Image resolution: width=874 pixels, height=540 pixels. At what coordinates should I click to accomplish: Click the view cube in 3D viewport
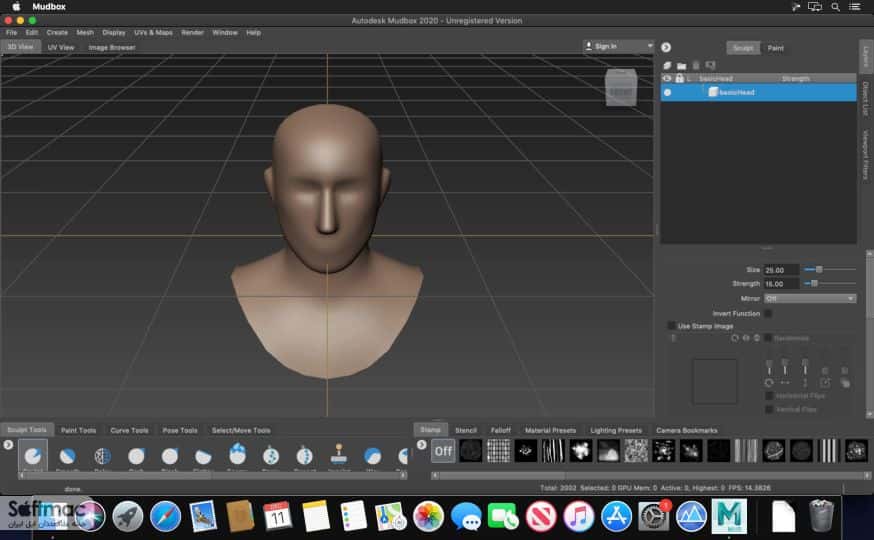tap(621, 87)
